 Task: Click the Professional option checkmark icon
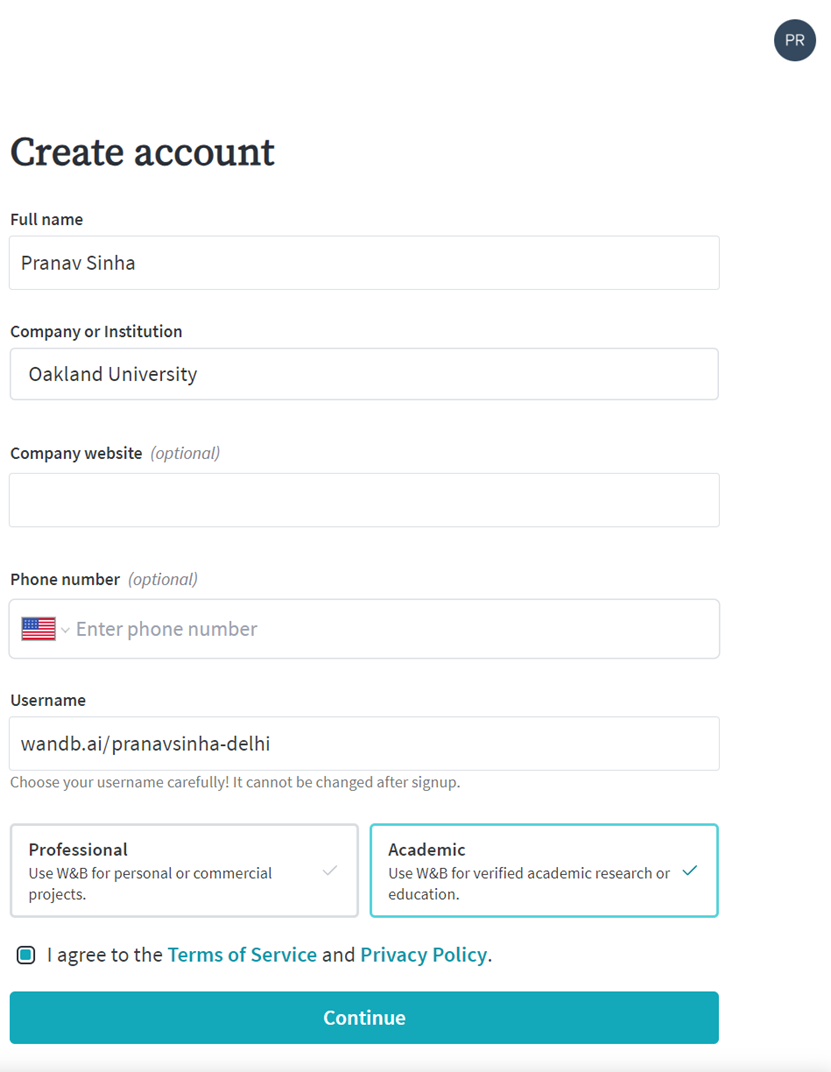330,870
